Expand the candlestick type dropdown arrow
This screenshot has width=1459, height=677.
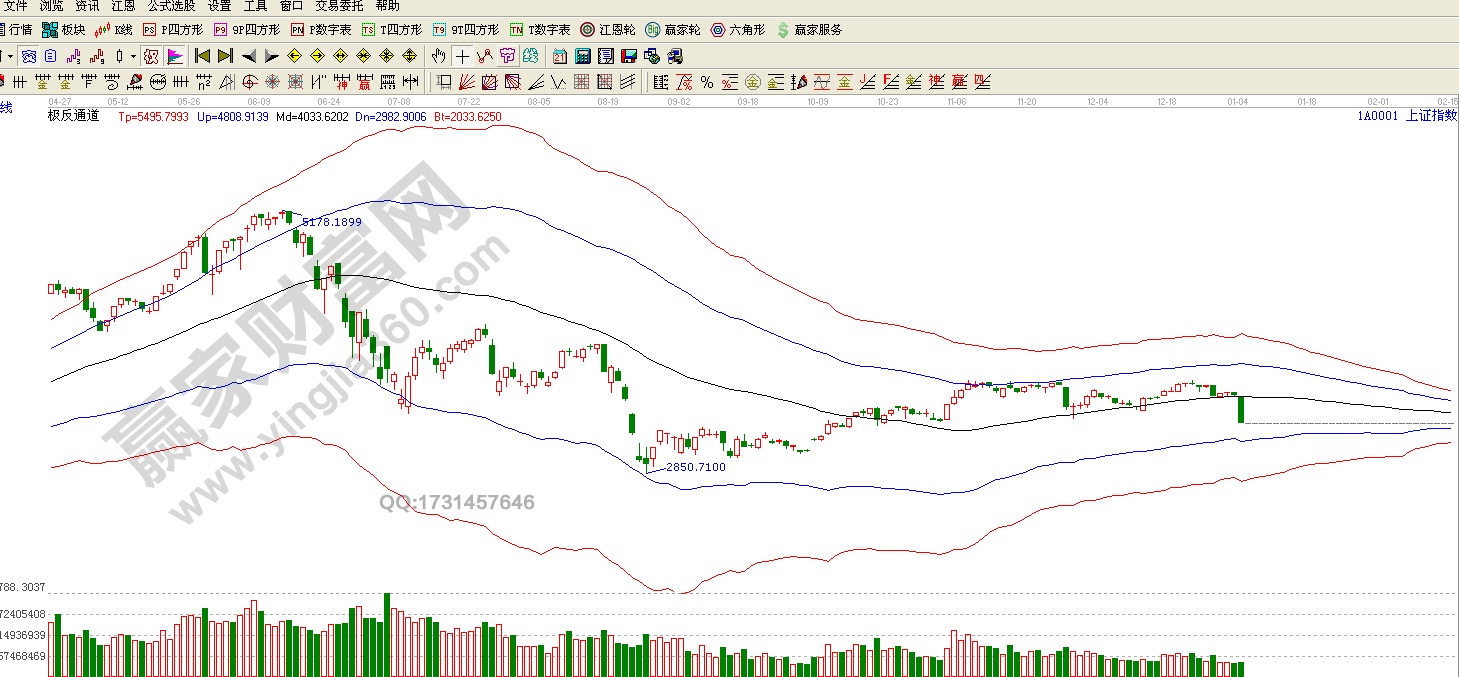[x=133, y=56]
